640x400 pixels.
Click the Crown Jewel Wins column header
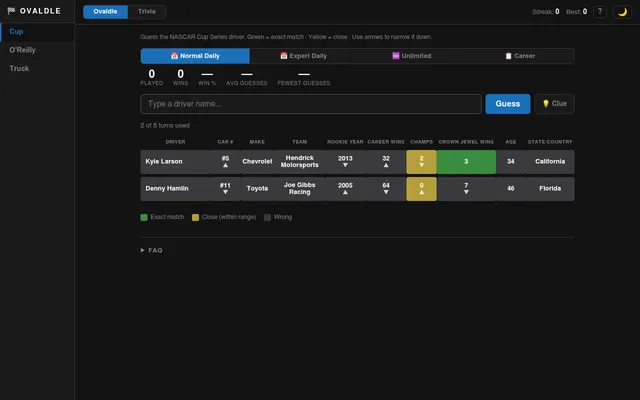[466, 142]
